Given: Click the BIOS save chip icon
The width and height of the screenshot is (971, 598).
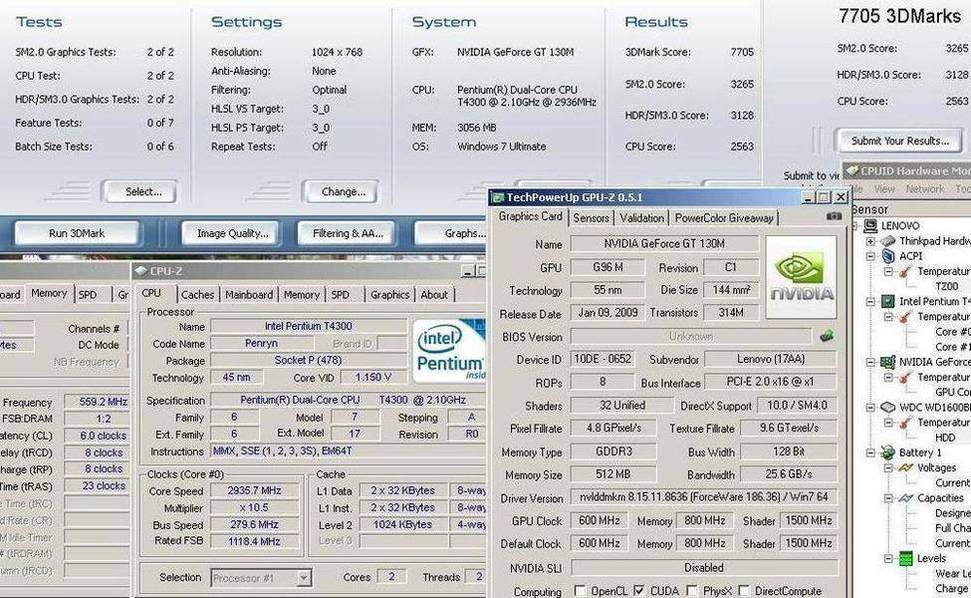Looking at the screenshot, I should (826, 337).
